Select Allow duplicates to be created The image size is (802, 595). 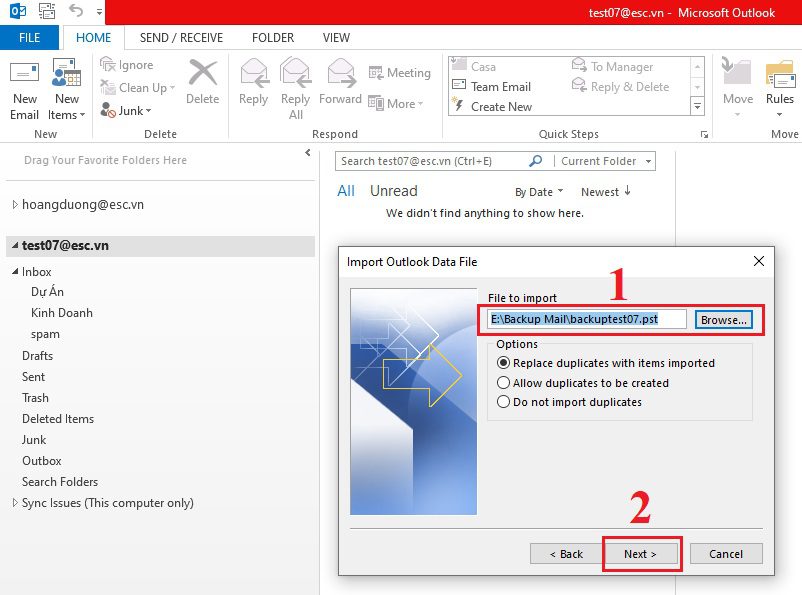[x=583, y=383]
